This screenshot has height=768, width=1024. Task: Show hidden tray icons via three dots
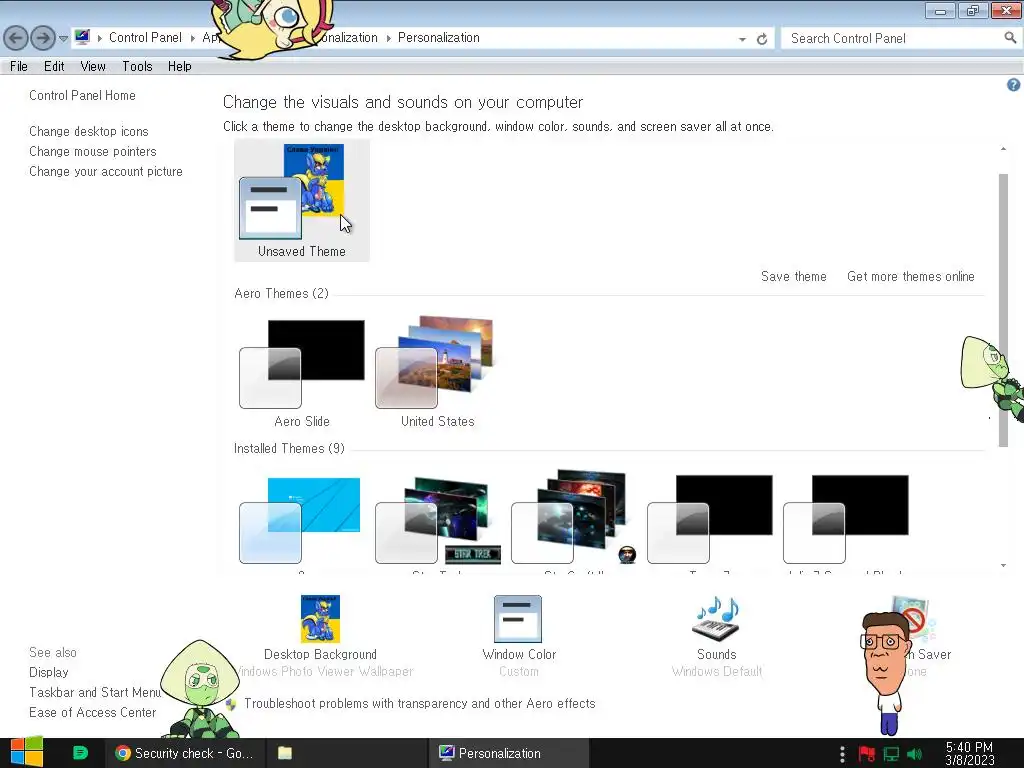point(842,754)
